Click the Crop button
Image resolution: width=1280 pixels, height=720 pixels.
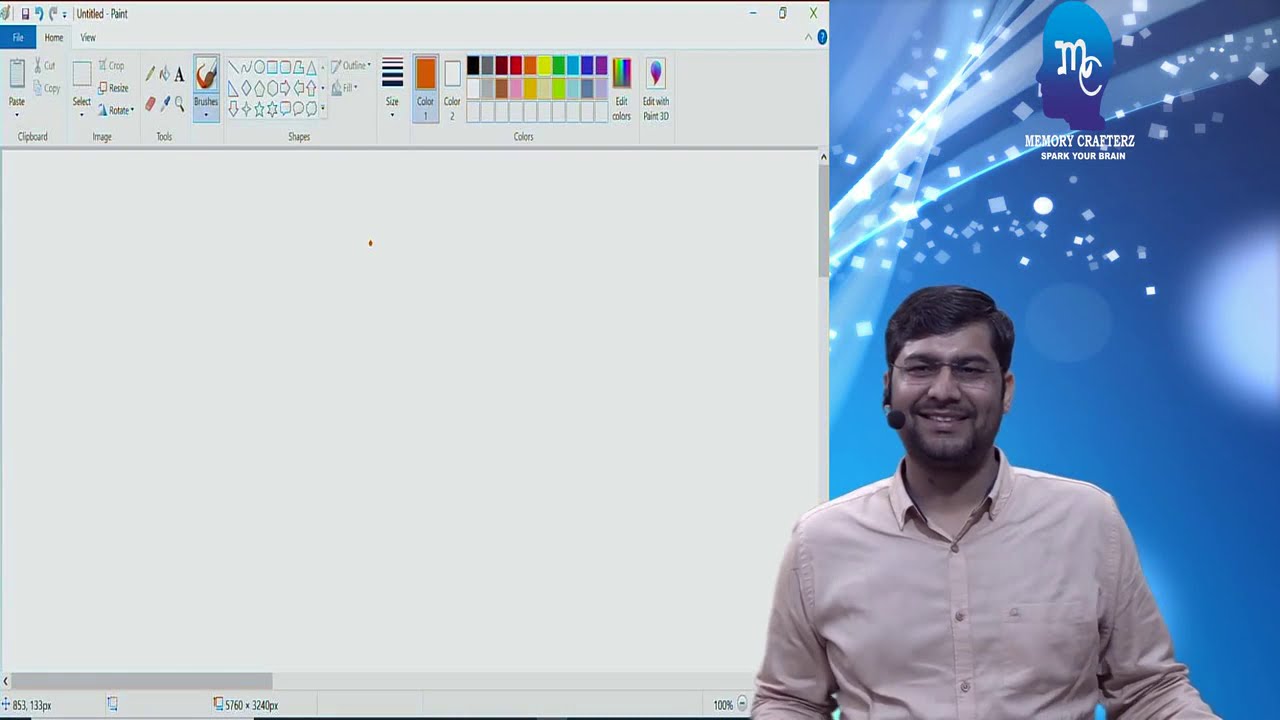110,66
